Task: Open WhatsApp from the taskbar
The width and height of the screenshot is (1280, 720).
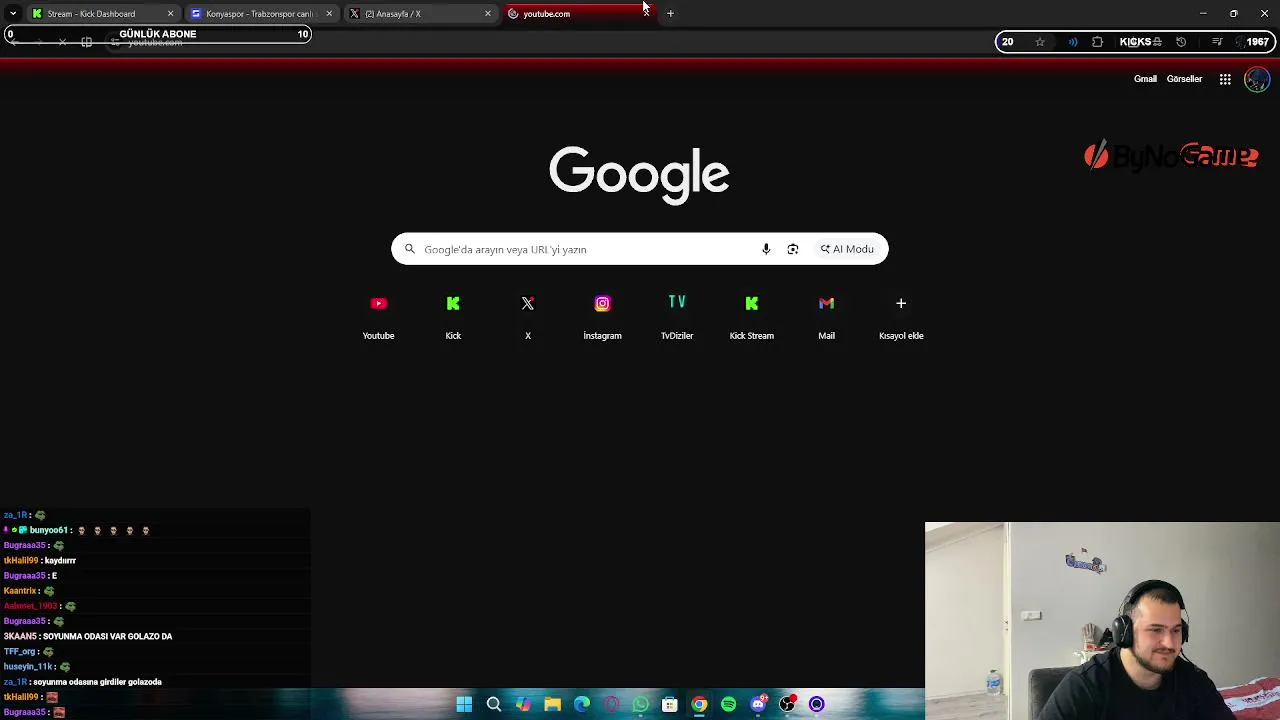Action: [x=641, y=704]
